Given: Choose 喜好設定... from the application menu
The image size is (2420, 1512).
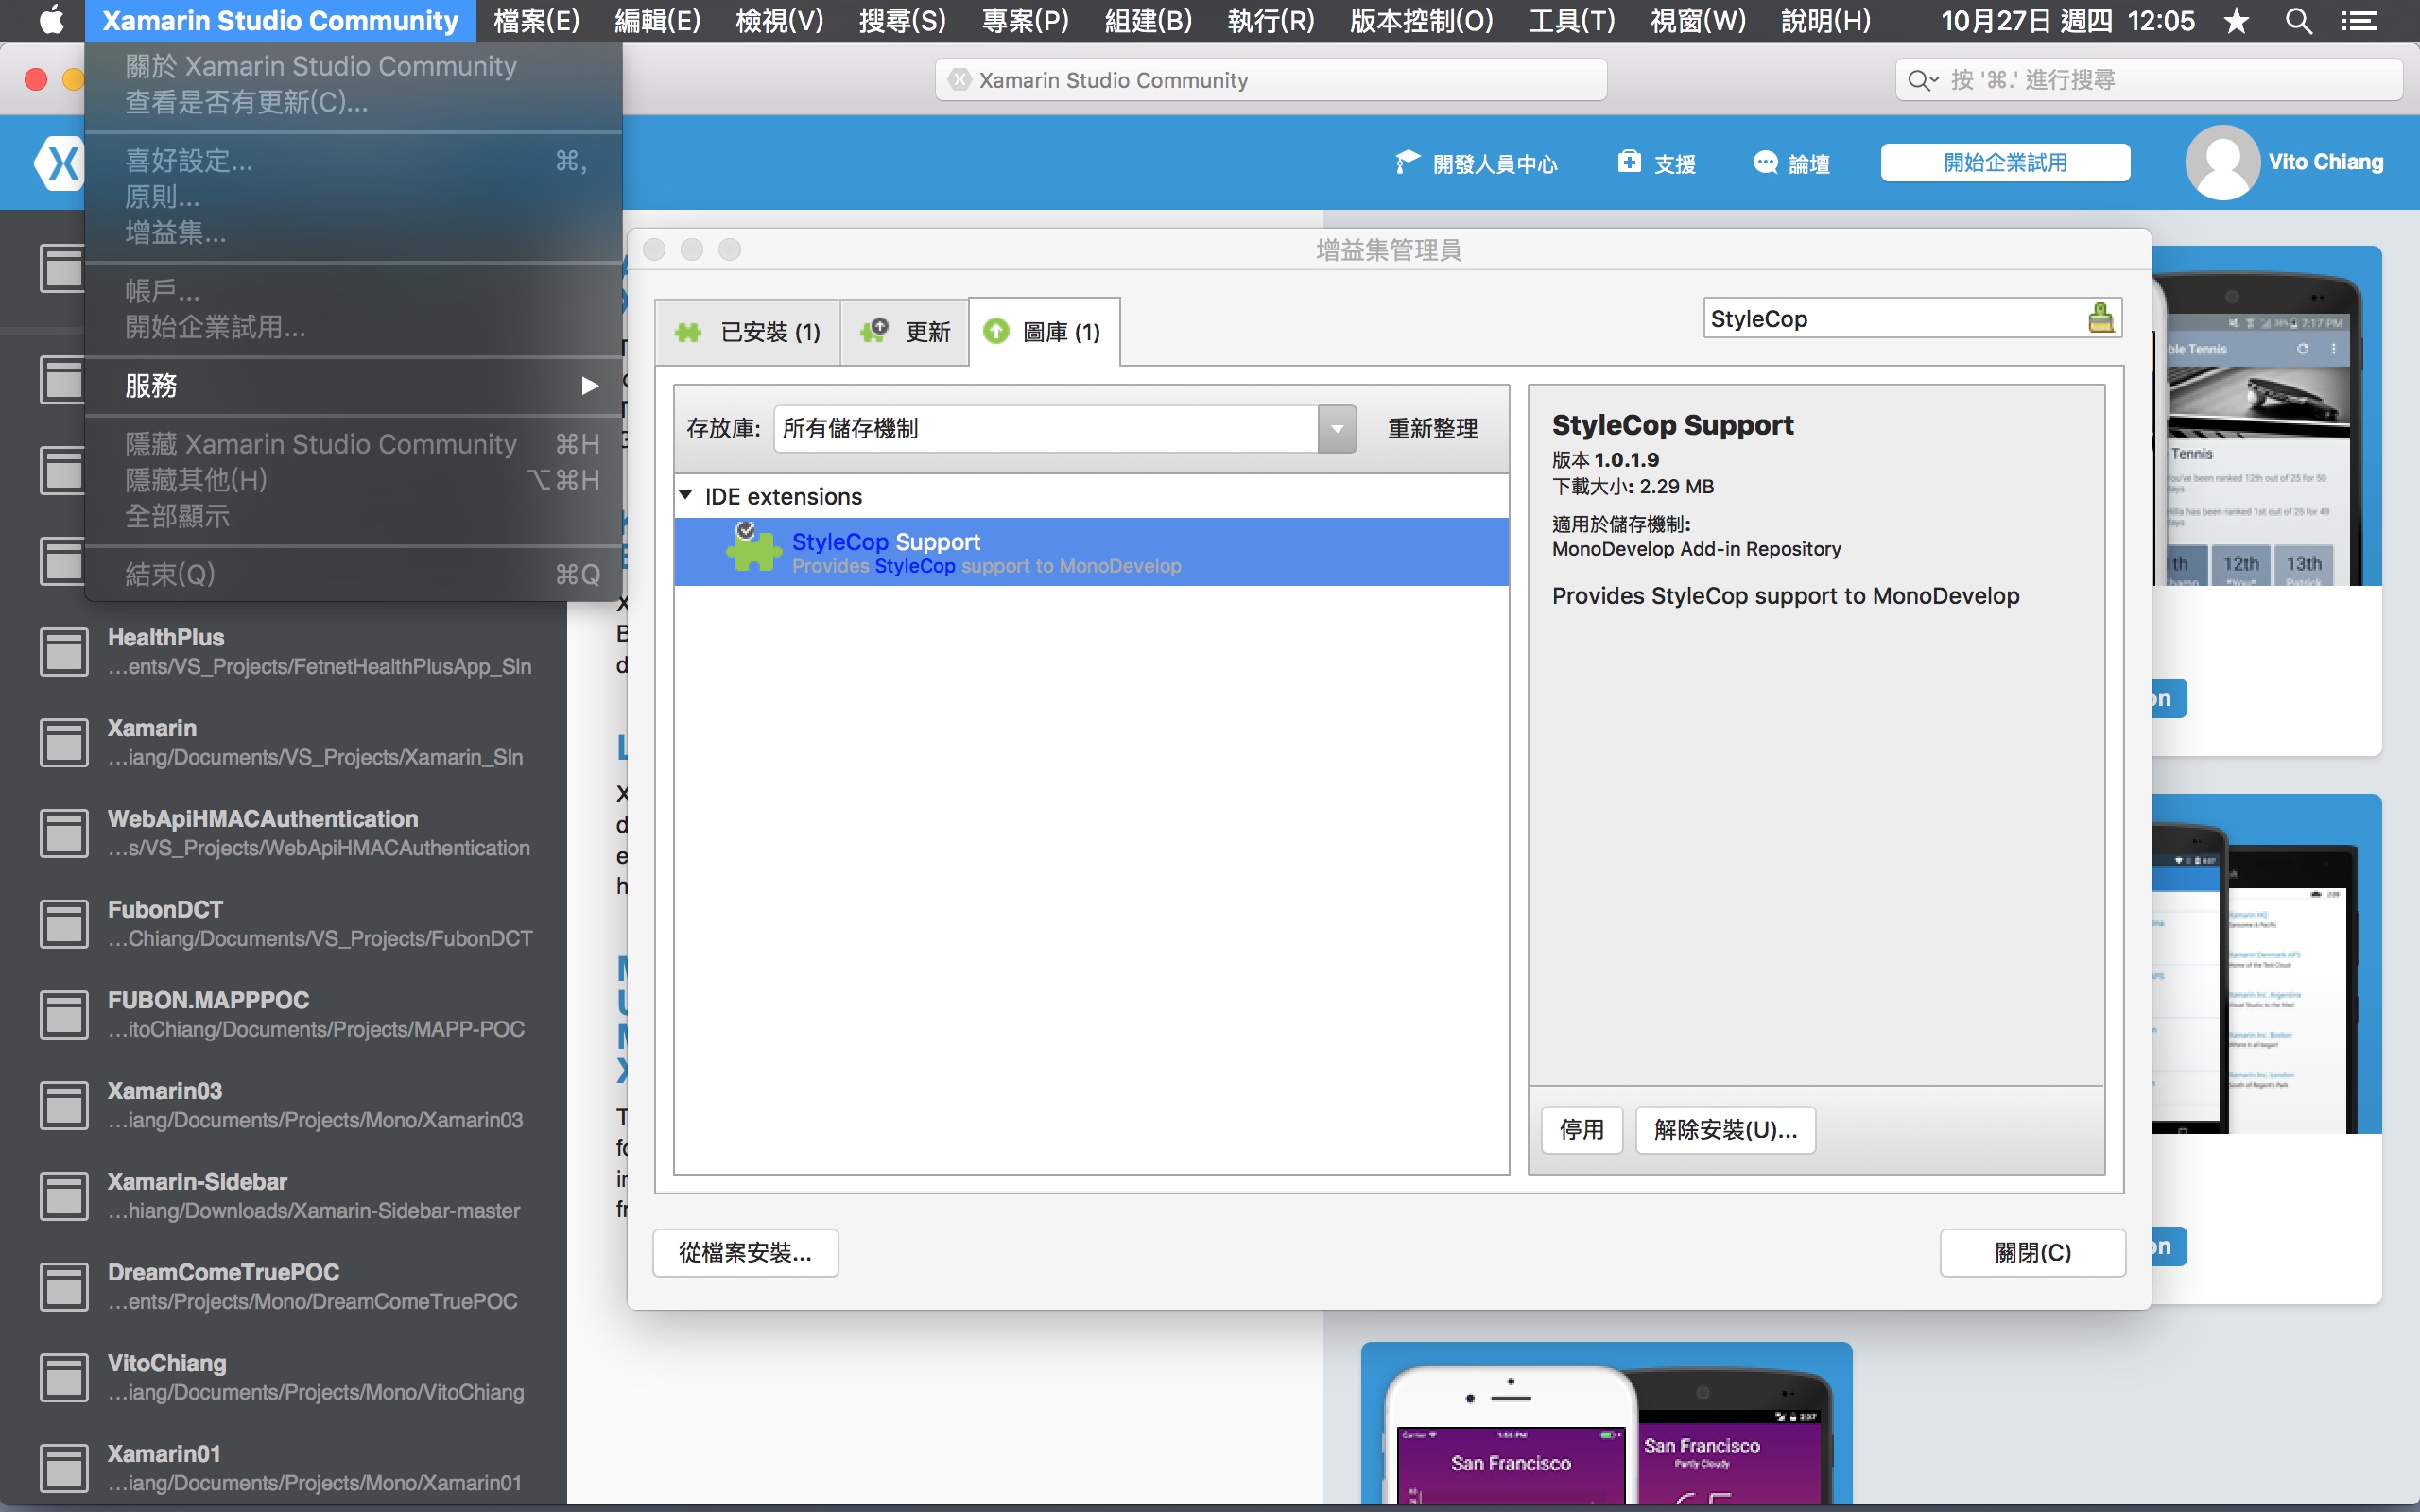Looking at the screenshot, I should tap(354, 160).
